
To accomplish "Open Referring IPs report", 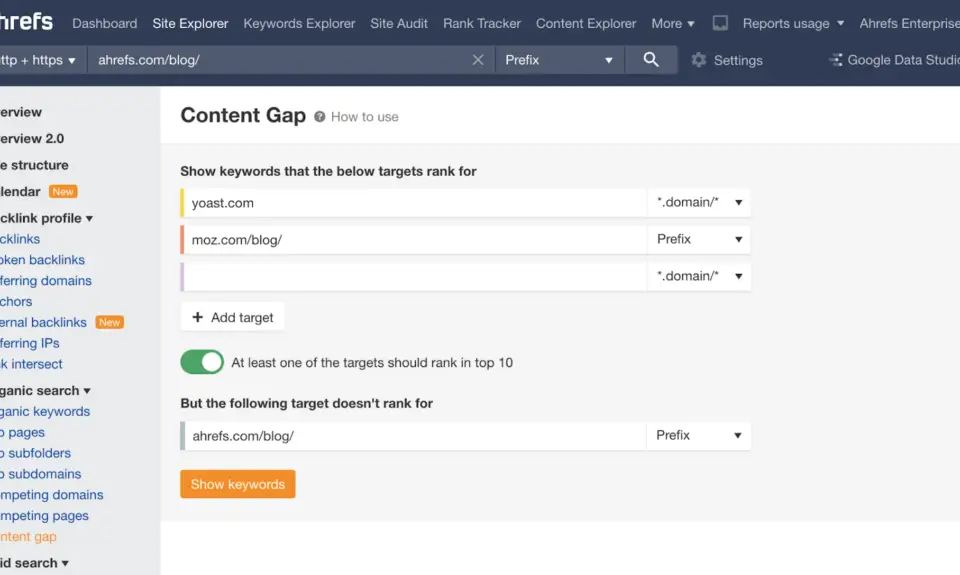I will pos(29,343).
